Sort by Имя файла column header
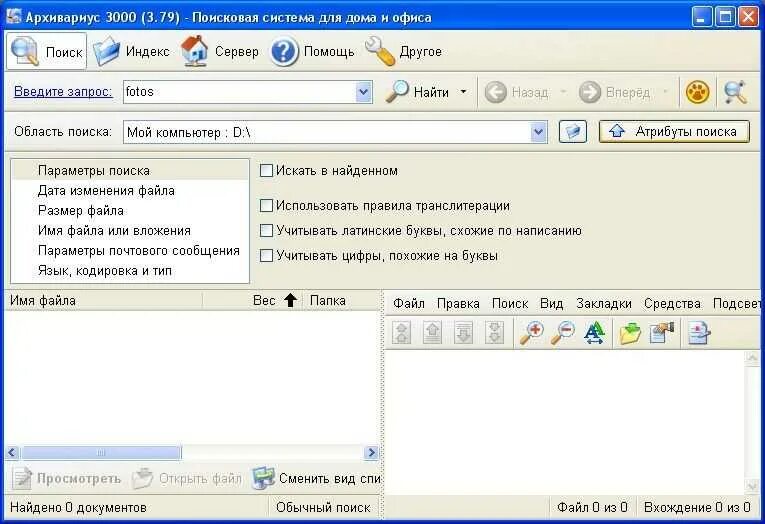The height and width of the screenshot is (524, 765). (x=103, y=301)
